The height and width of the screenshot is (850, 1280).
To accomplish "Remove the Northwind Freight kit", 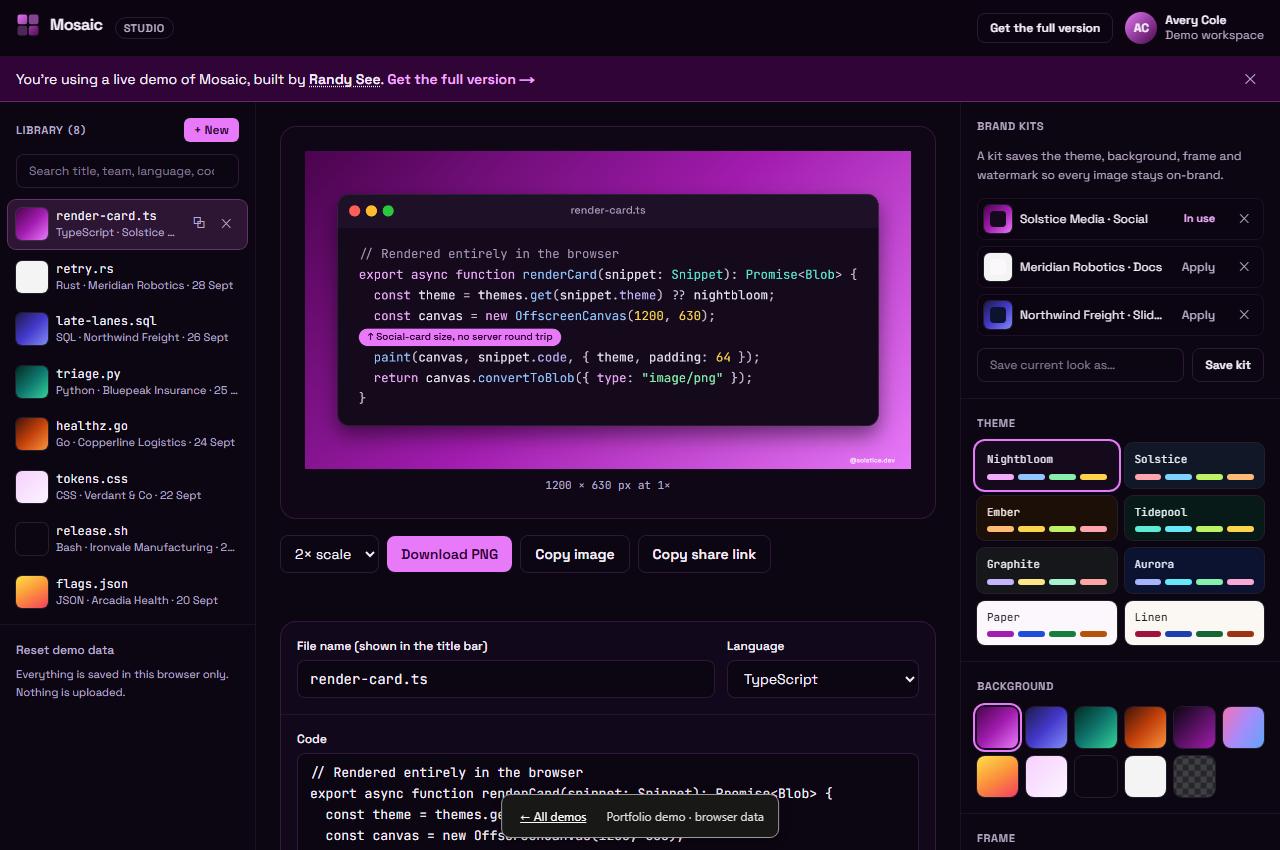I will pyautogui.click(x=1244, y=315).
